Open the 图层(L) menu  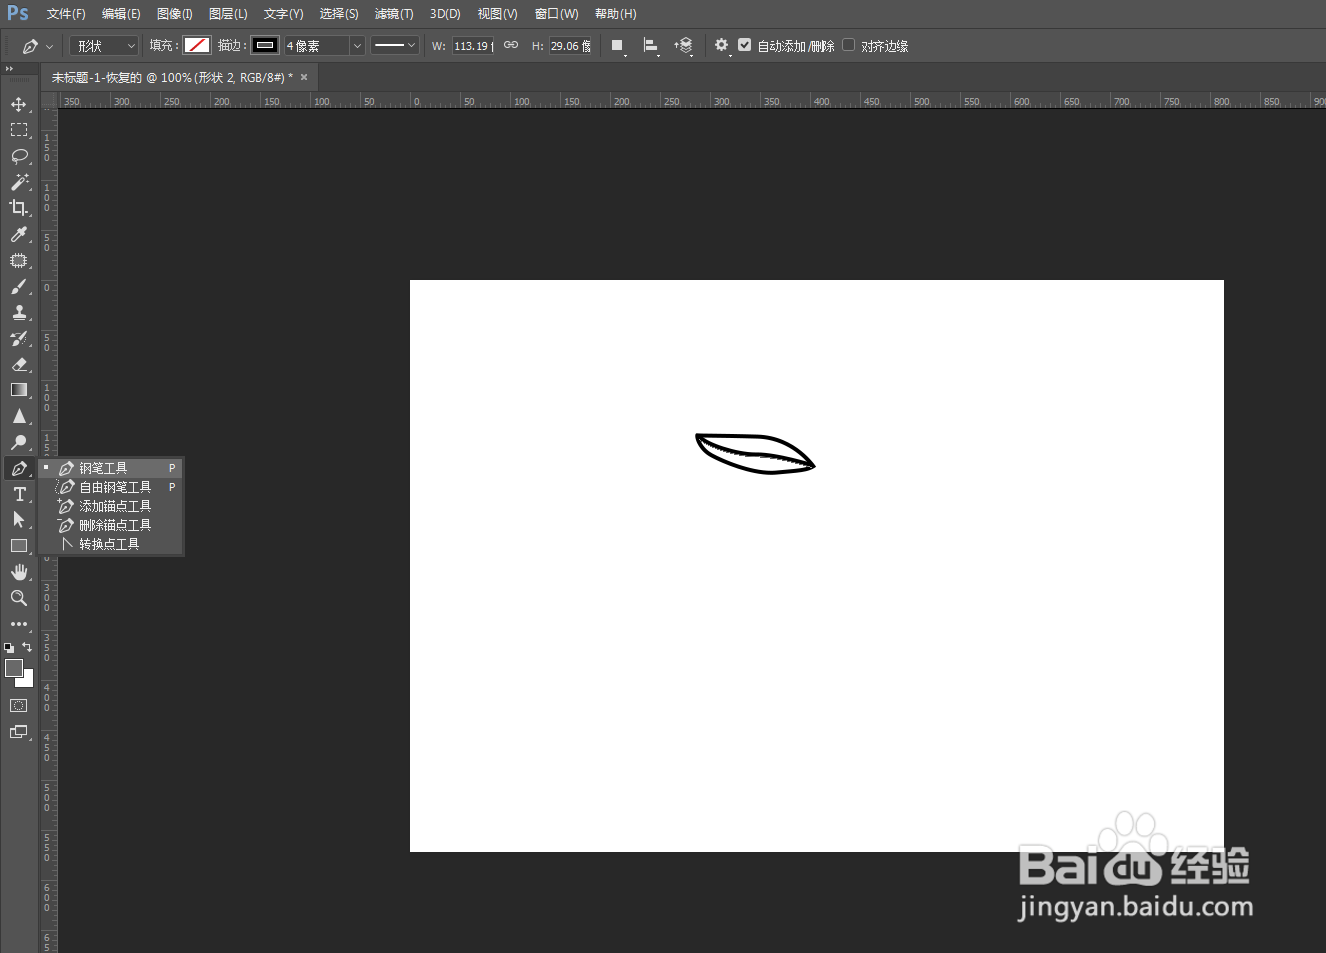[x=228, y=14]
